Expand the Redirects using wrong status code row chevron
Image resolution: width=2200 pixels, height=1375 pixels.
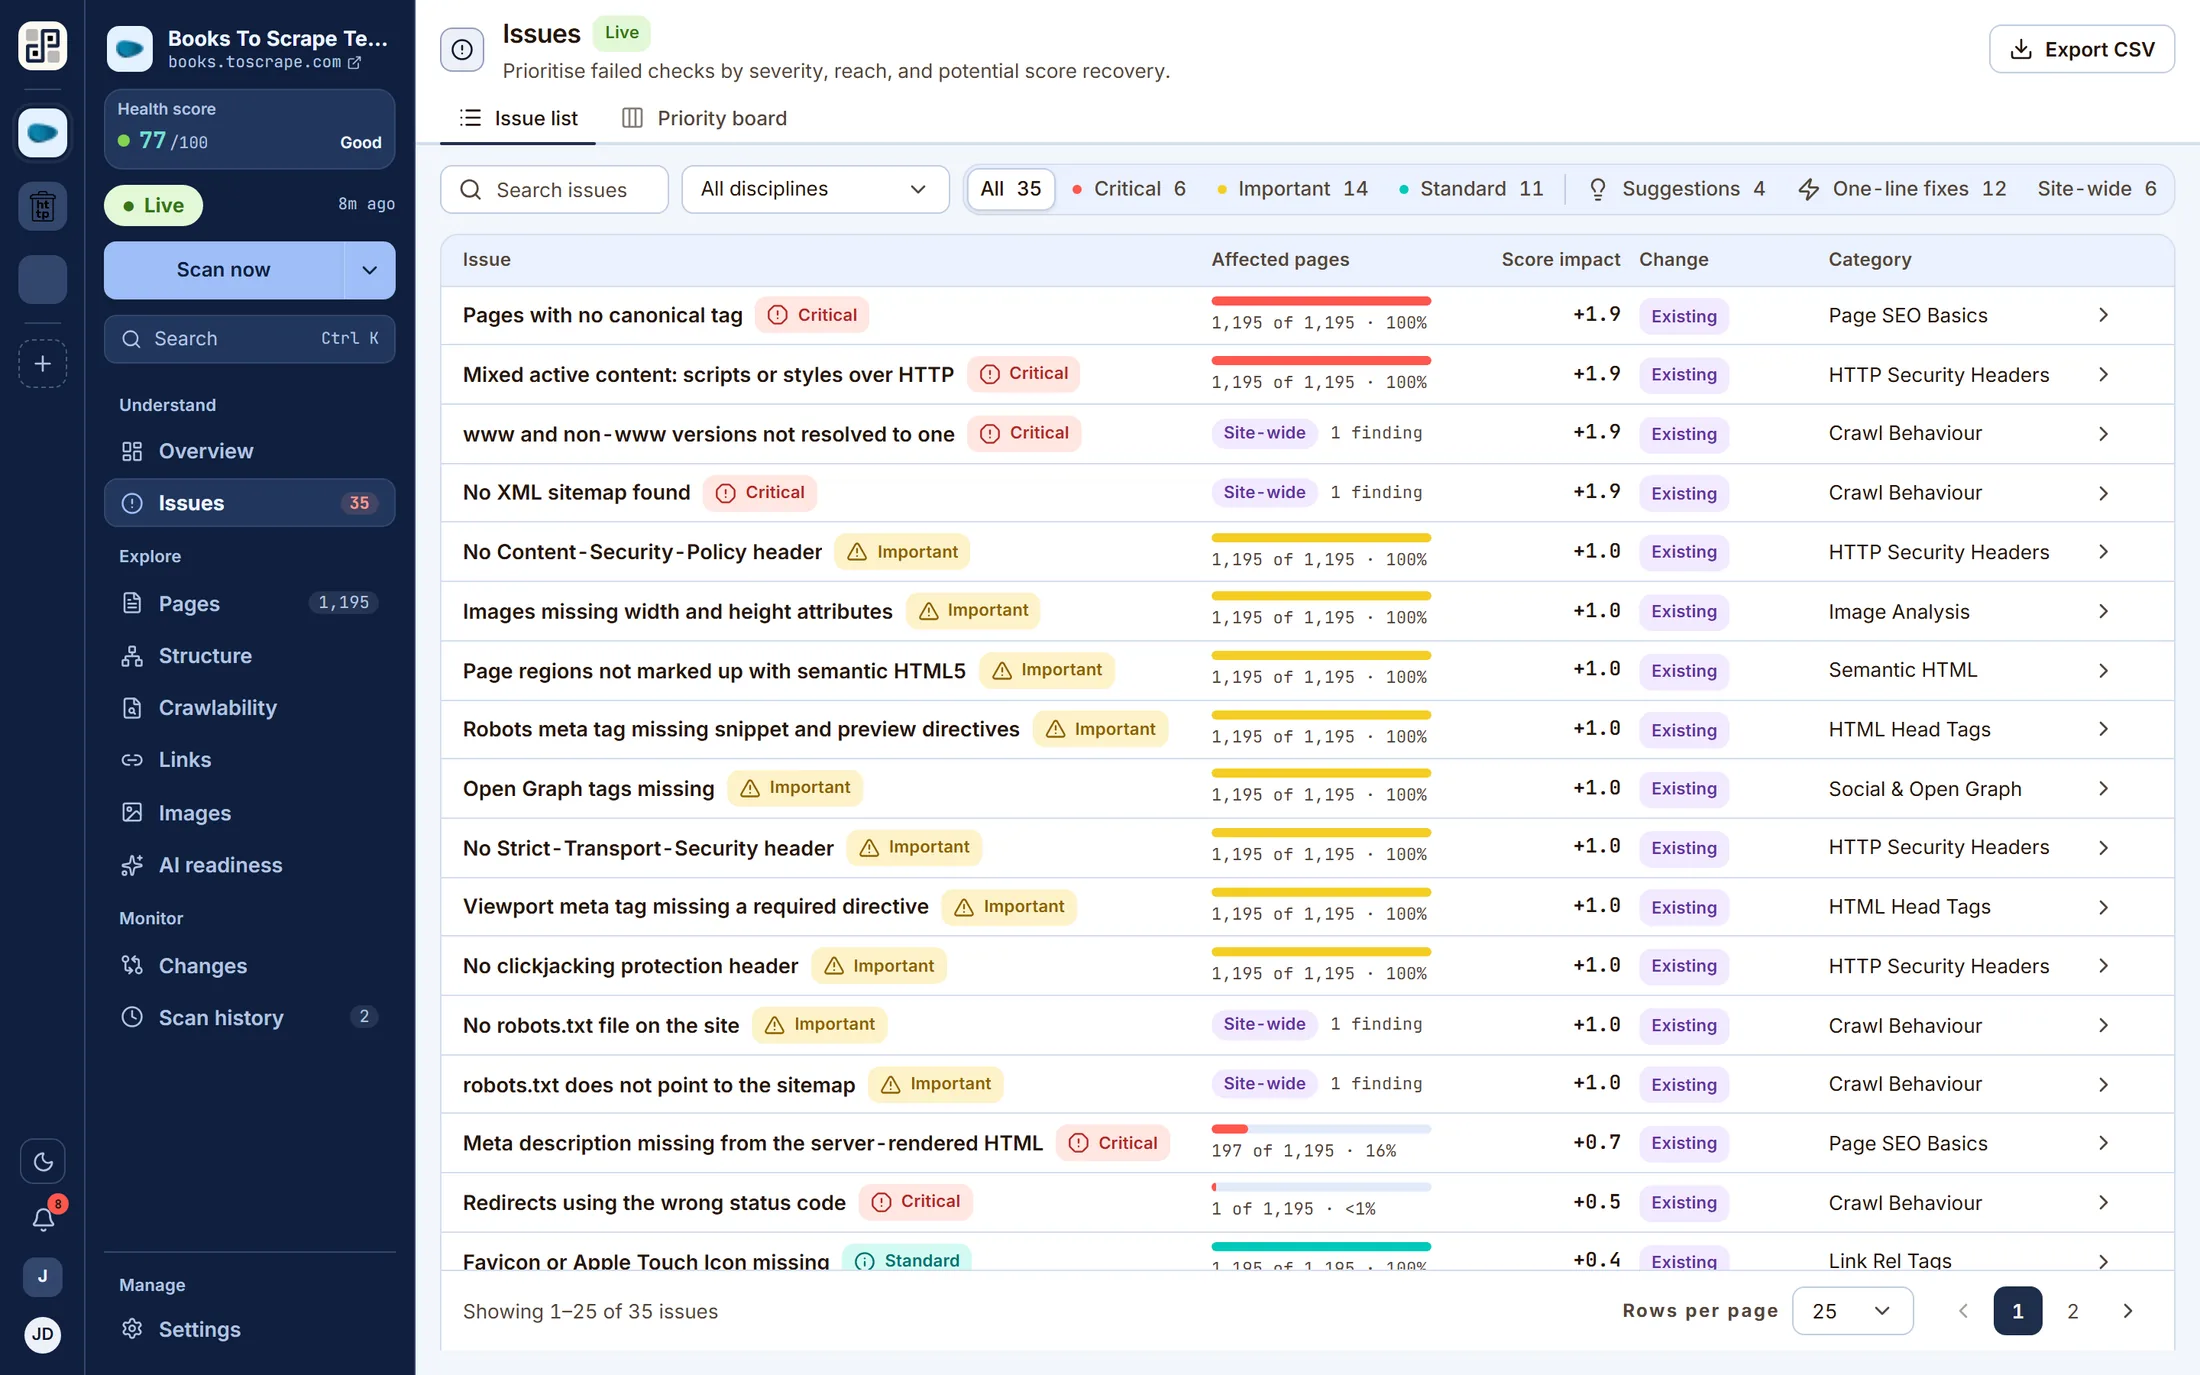2103,1203
